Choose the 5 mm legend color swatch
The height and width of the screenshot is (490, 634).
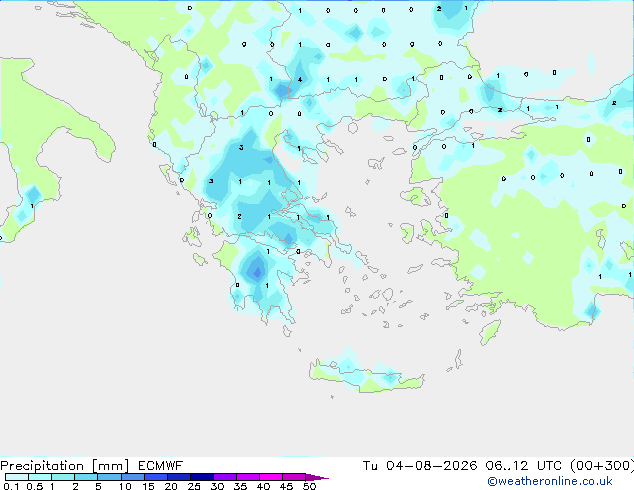coord(109,477)
